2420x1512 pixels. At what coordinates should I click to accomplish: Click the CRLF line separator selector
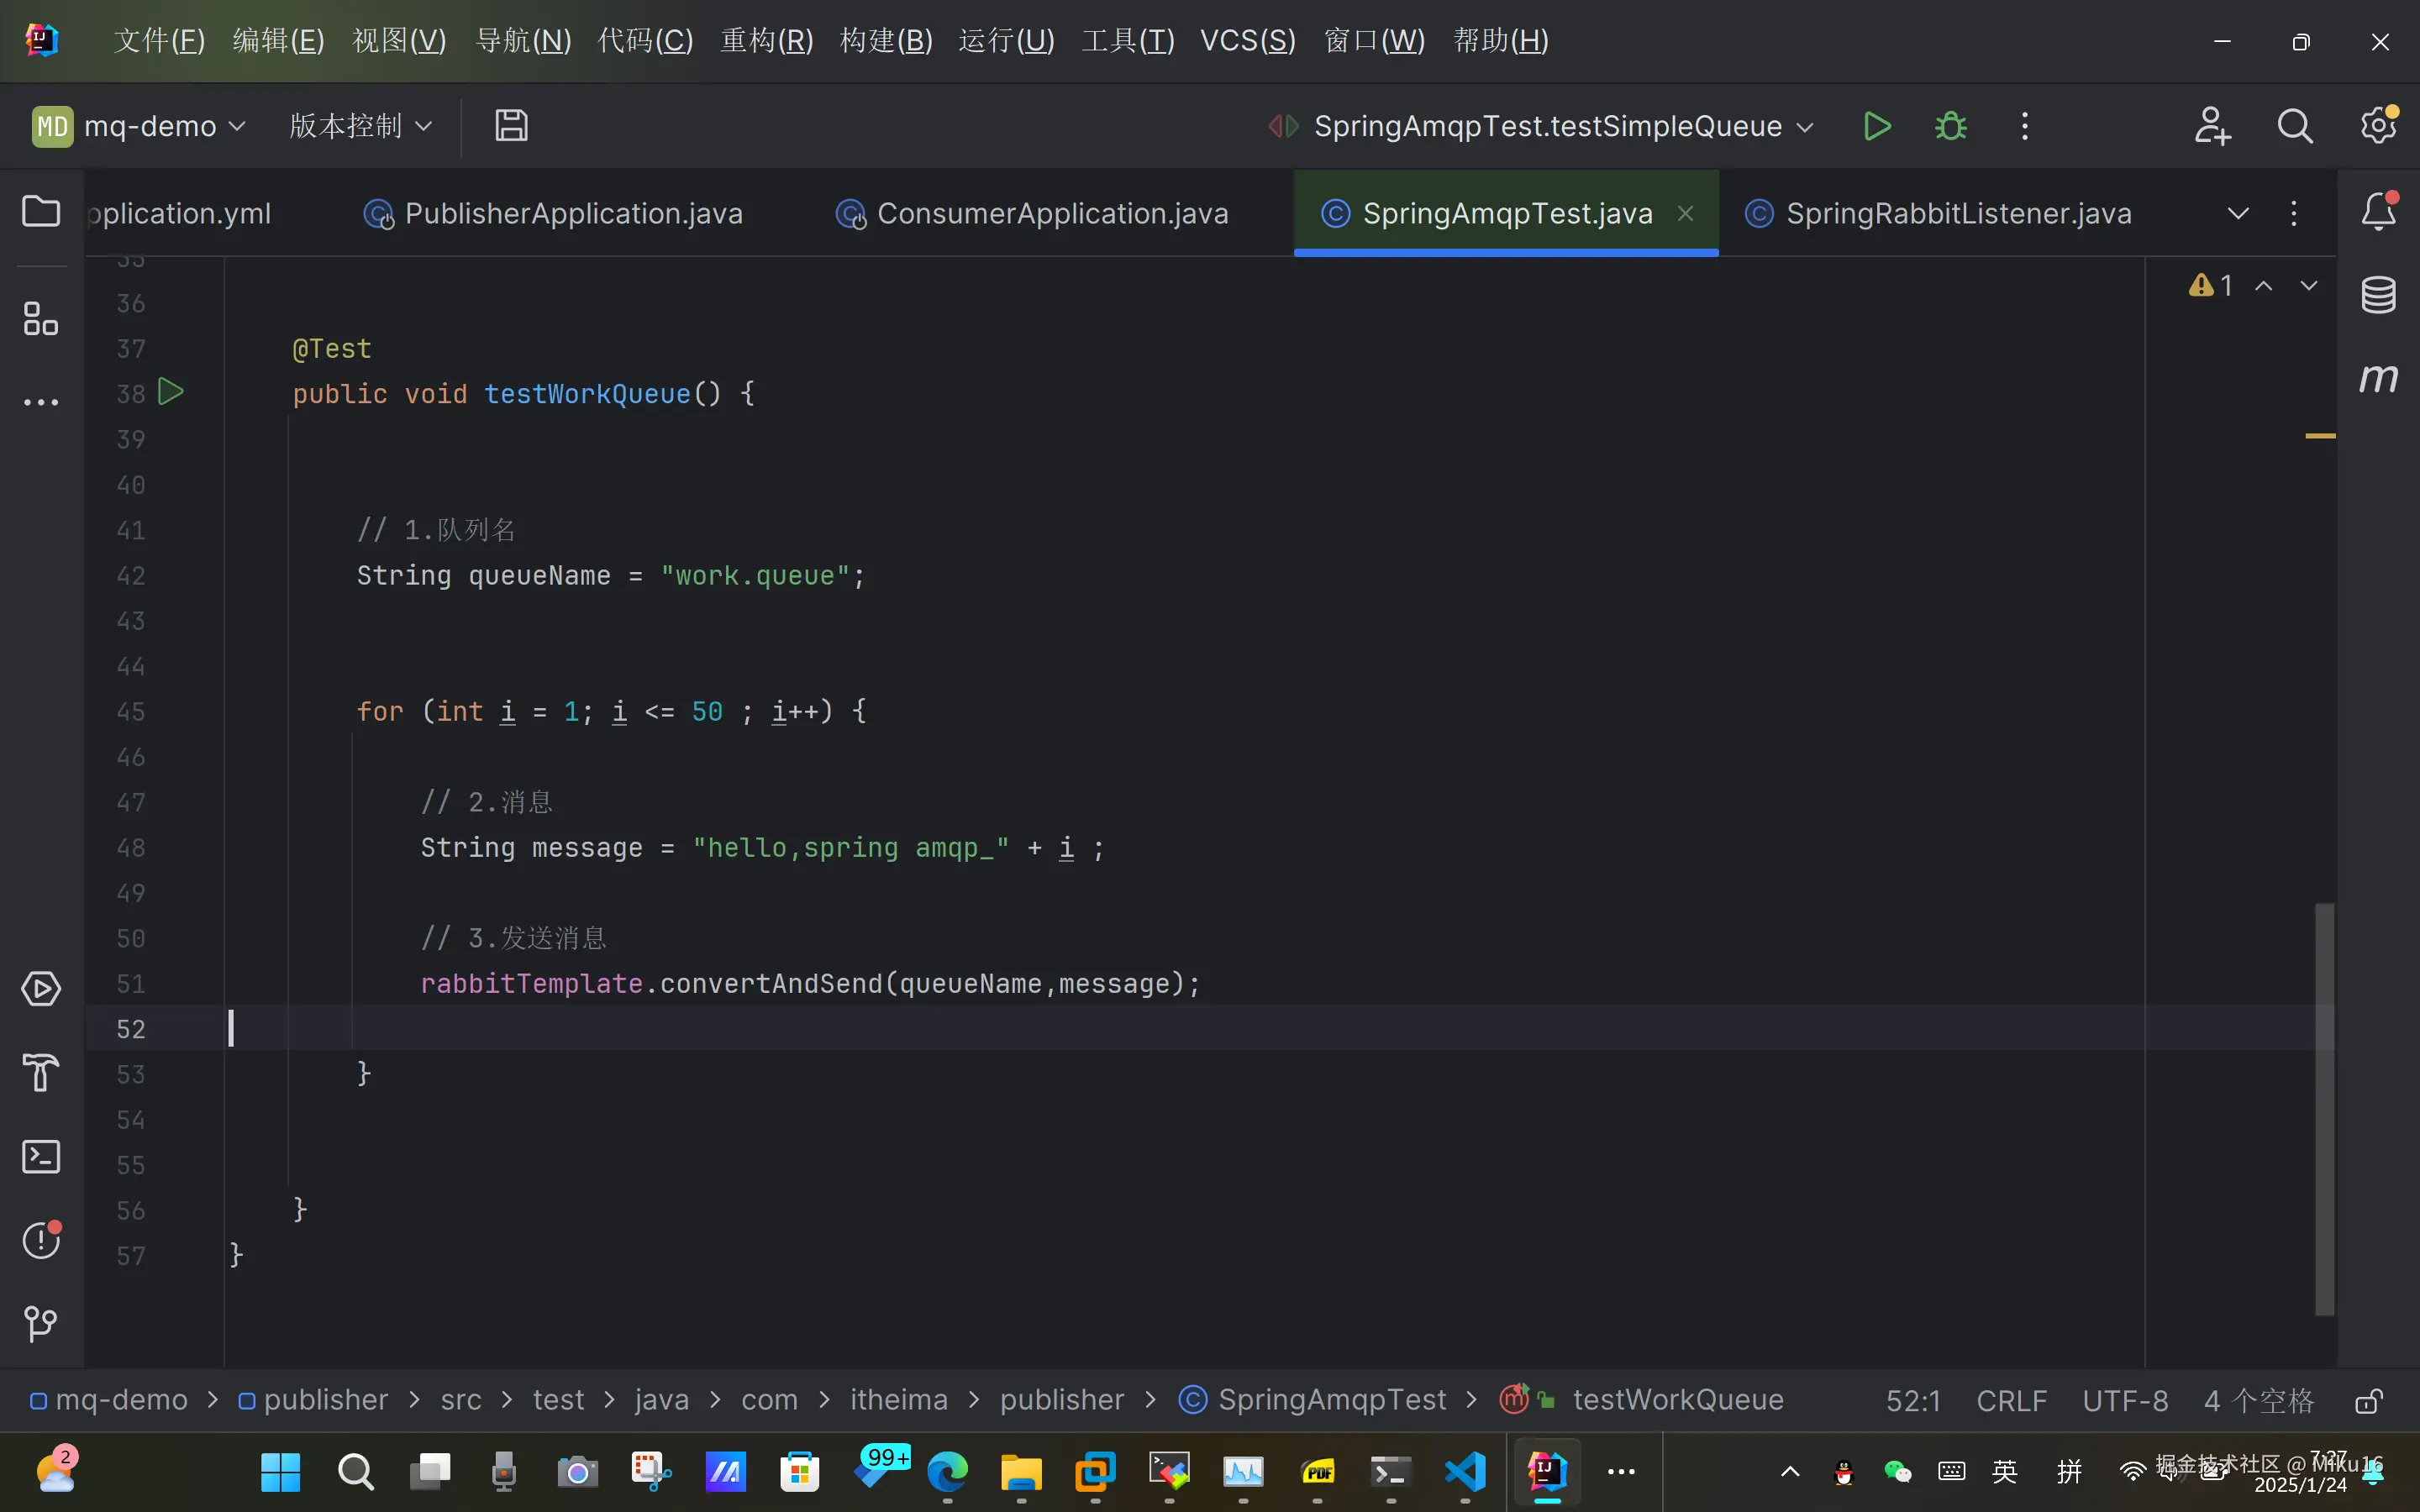2011,1401
